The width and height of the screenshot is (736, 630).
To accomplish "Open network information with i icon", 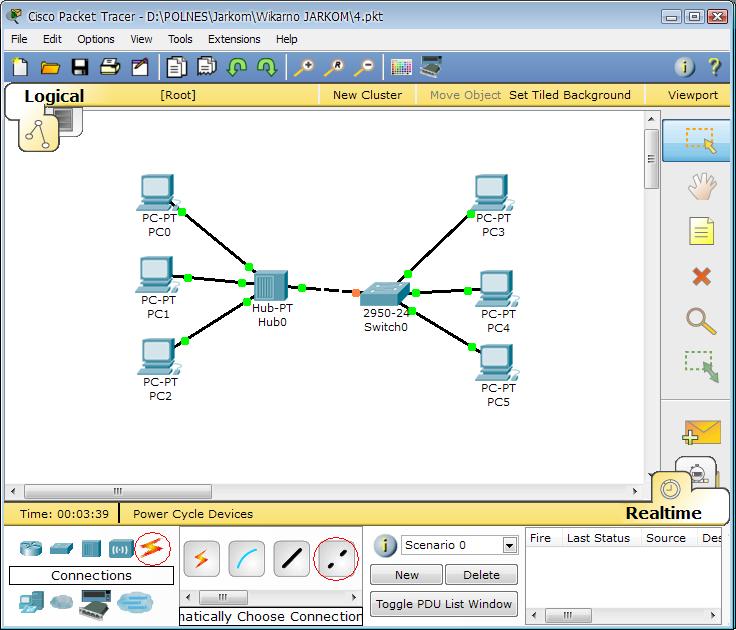I will coord(684,67).
